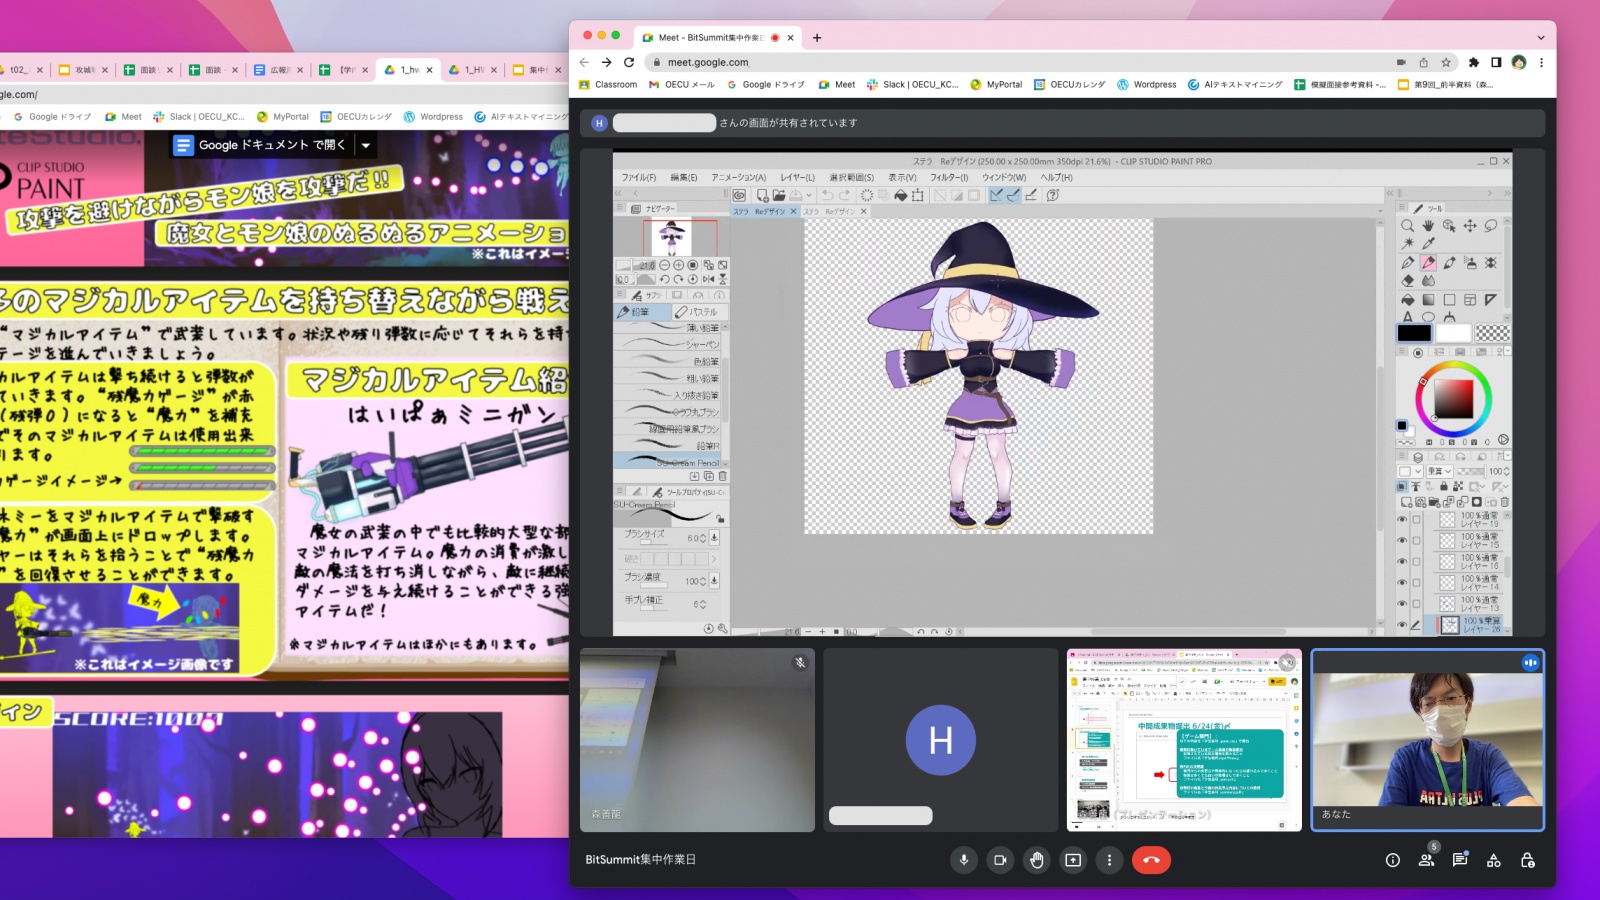Go back in the Meet browser window

tap(585, 62)
